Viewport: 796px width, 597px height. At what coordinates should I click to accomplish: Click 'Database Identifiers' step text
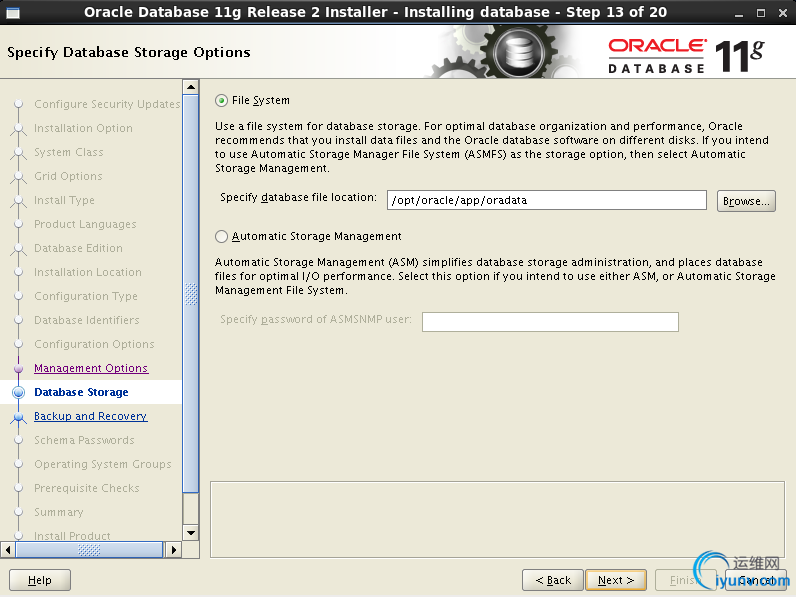pos(87,320)
